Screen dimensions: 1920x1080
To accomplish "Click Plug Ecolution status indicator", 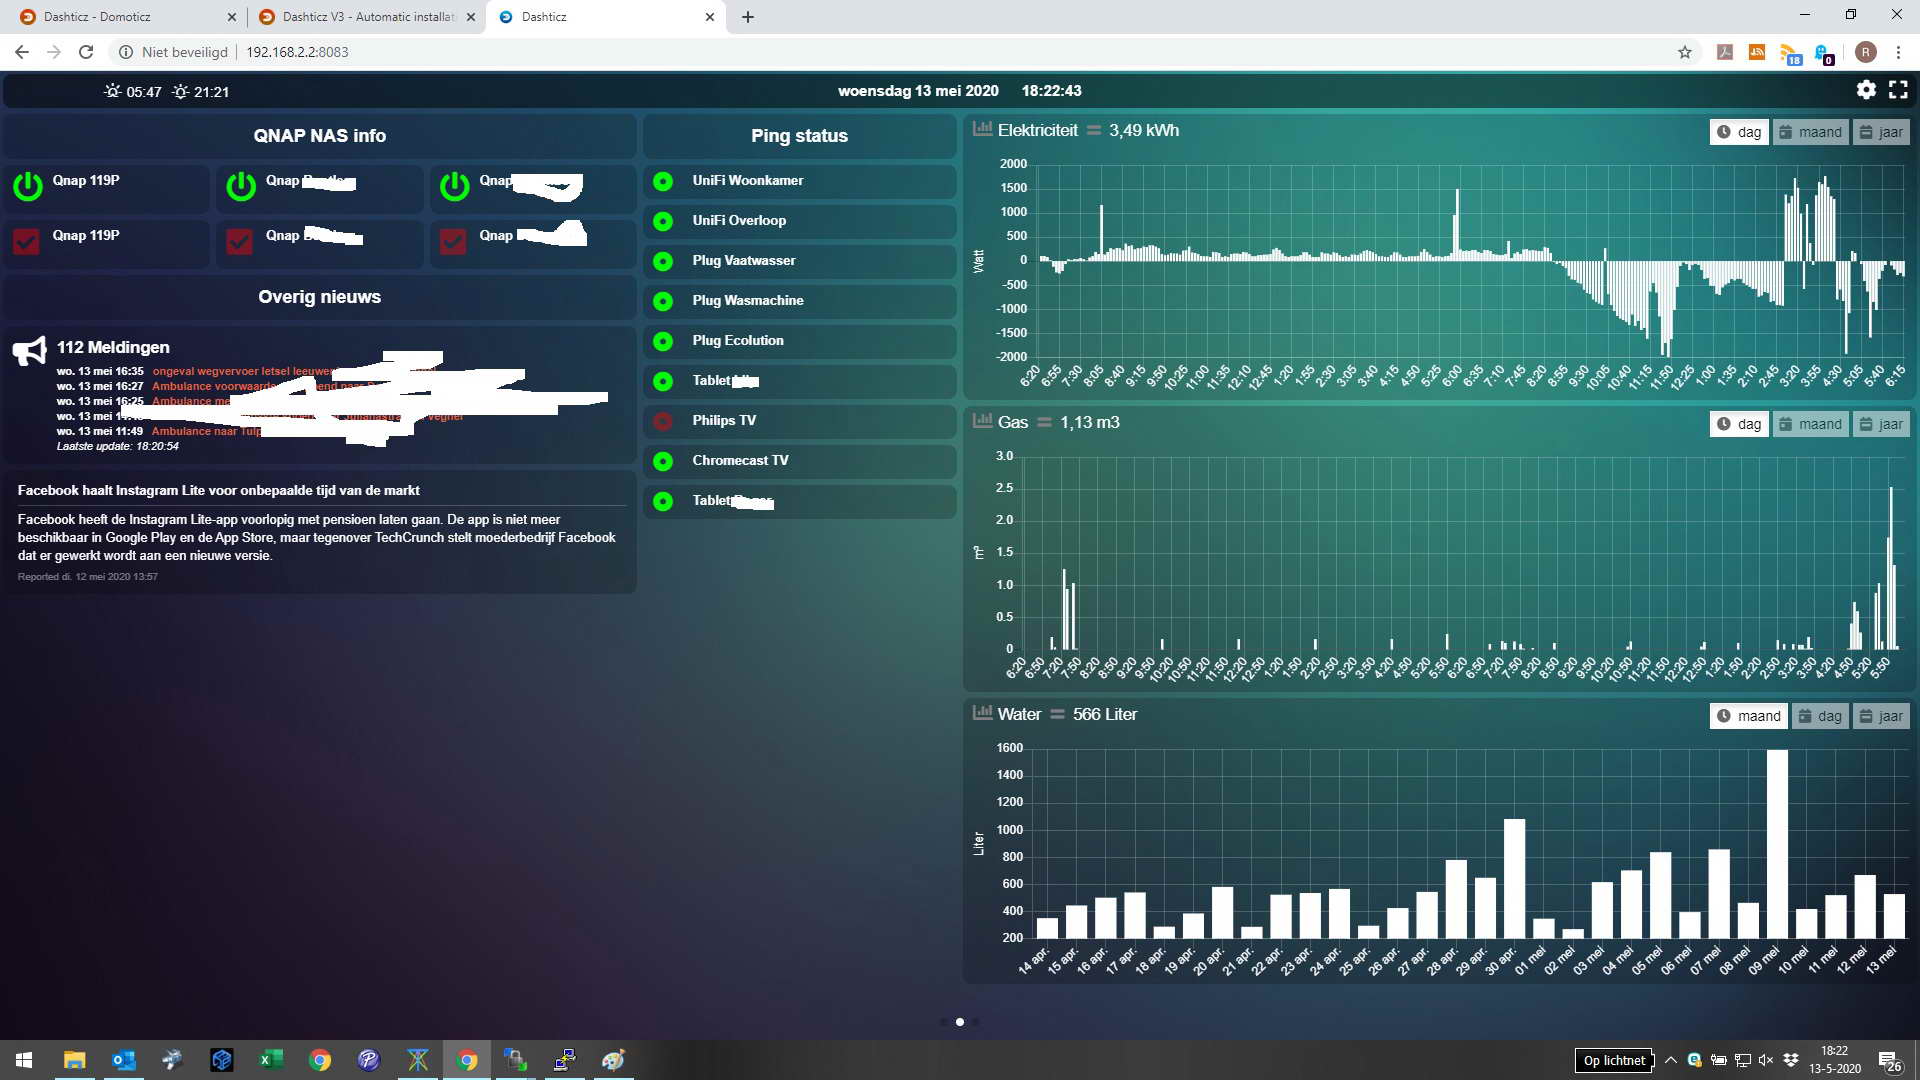I will click(x=663, y=341).
